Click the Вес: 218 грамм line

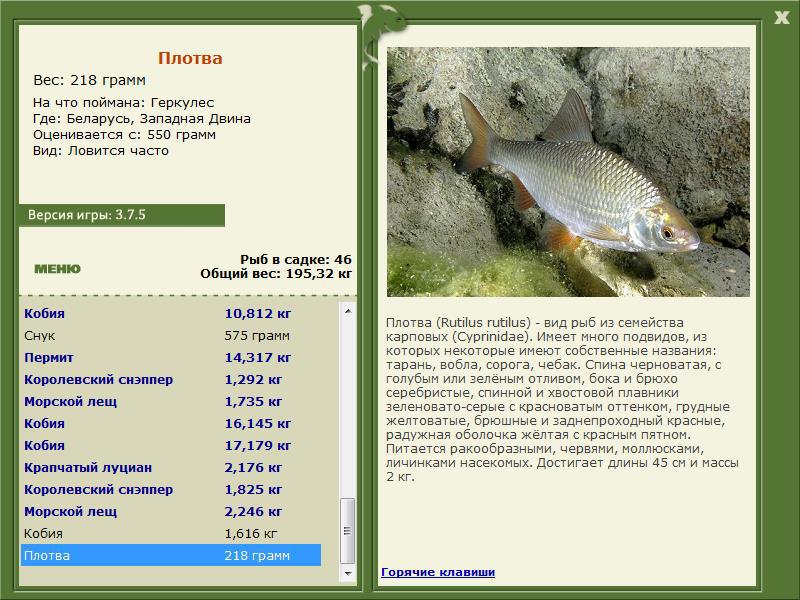89,80
